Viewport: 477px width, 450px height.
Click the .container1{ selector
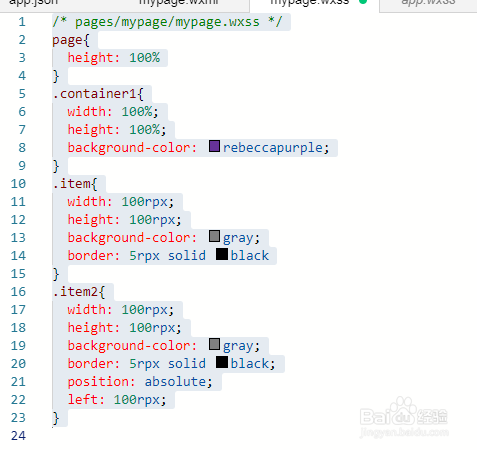98,94
